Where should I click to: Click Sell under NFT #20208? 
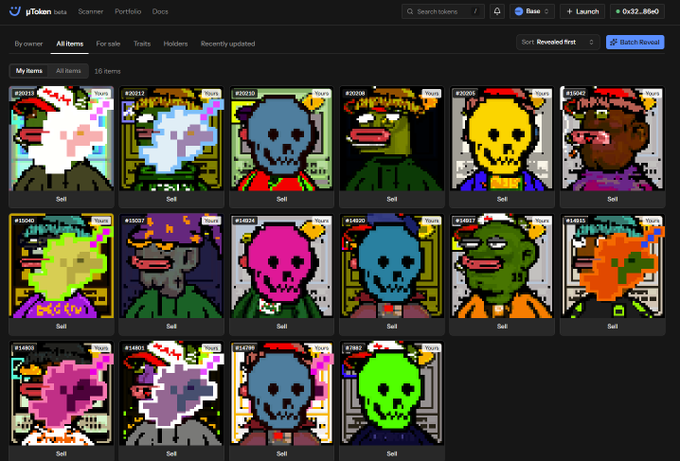(392, 199)
